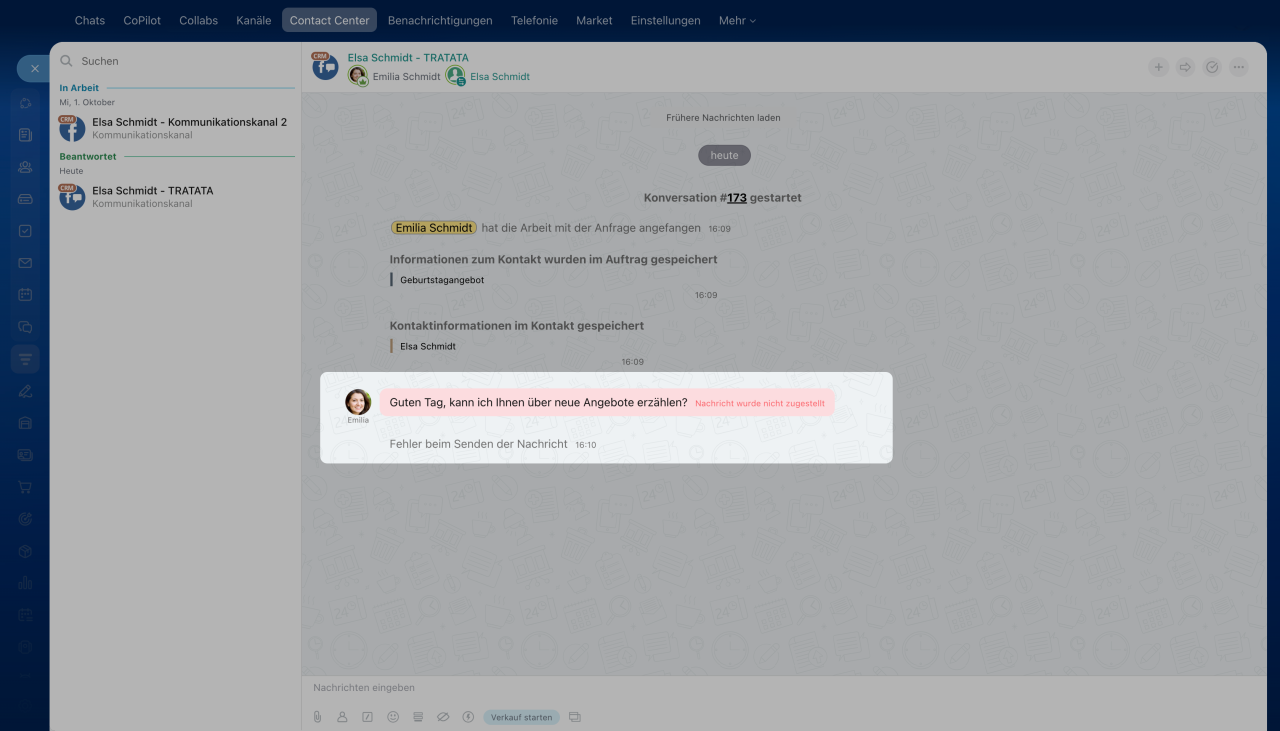The image size is (1280, 731).
Task: Switch to the CoPilot tab
Action: (142, 20)
